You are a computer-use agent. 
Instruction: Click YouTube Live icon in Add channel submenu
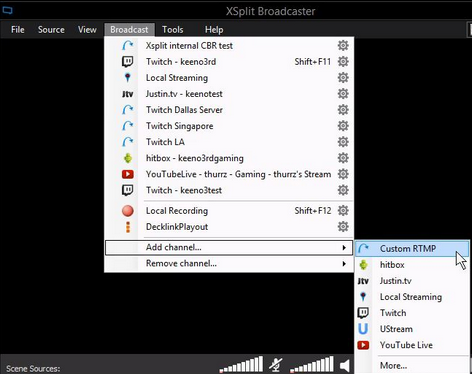[x=363, y=345]
